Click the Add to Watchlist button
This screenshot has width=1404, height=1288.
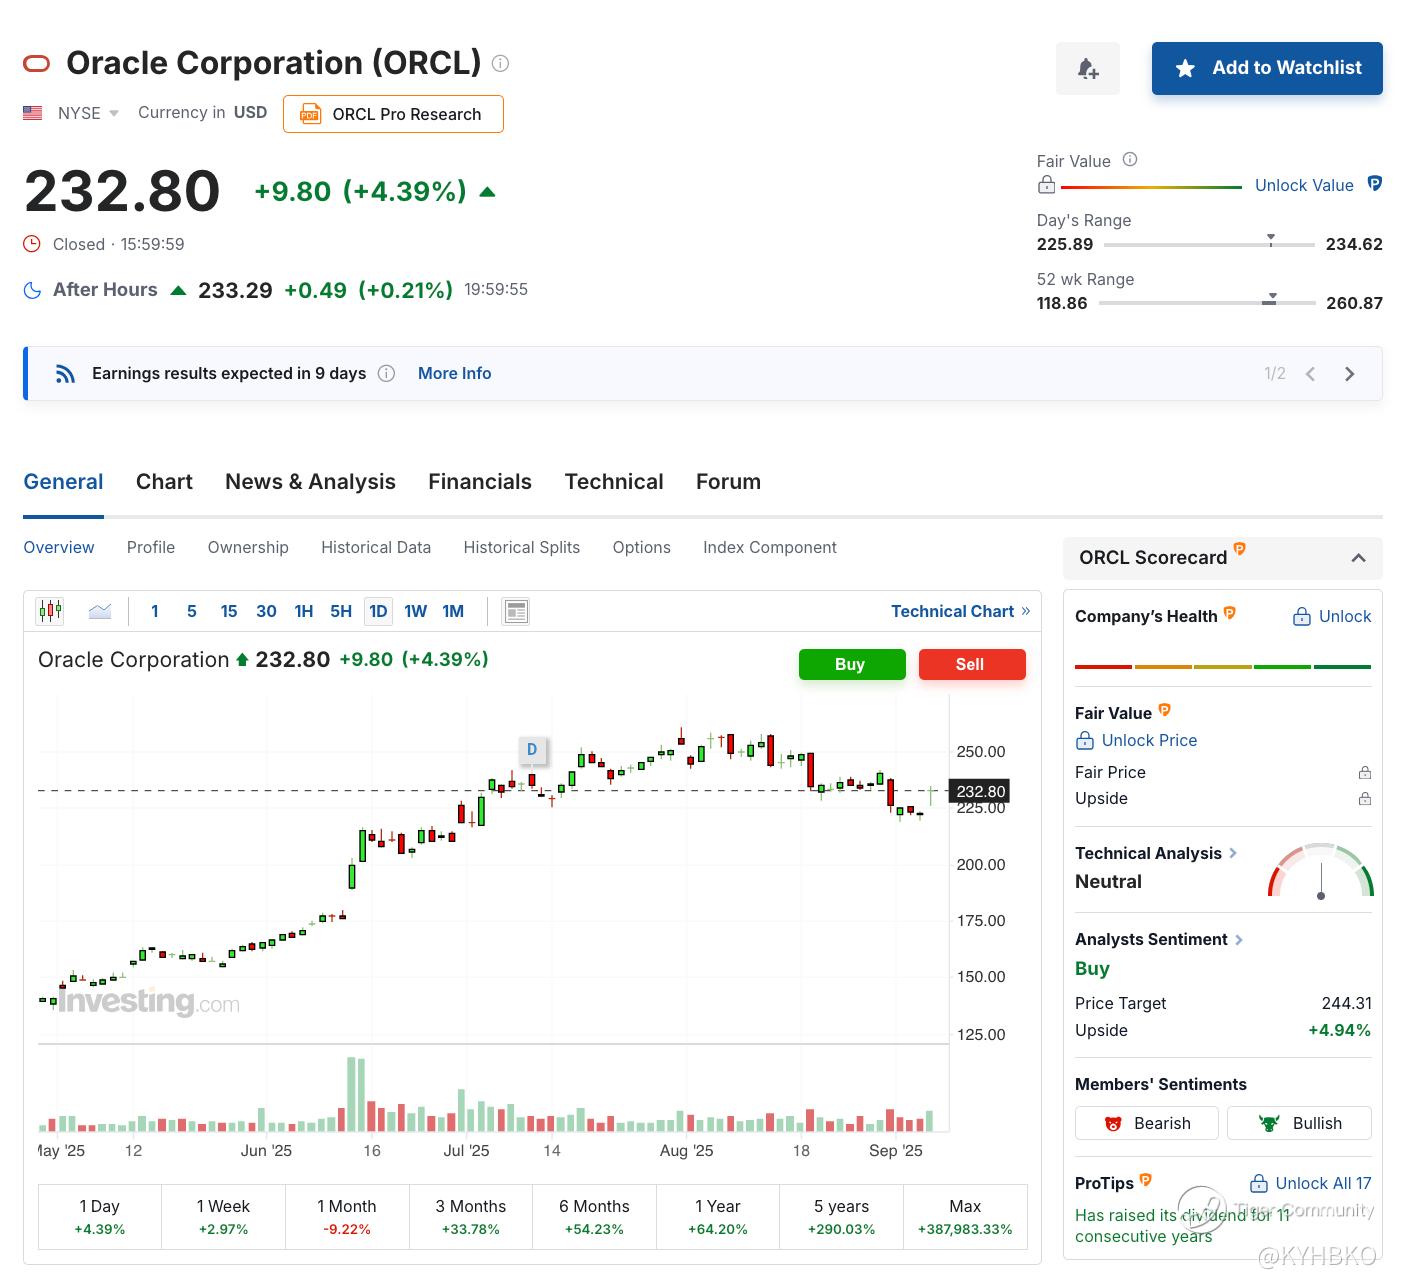[x=1266, y=68]
